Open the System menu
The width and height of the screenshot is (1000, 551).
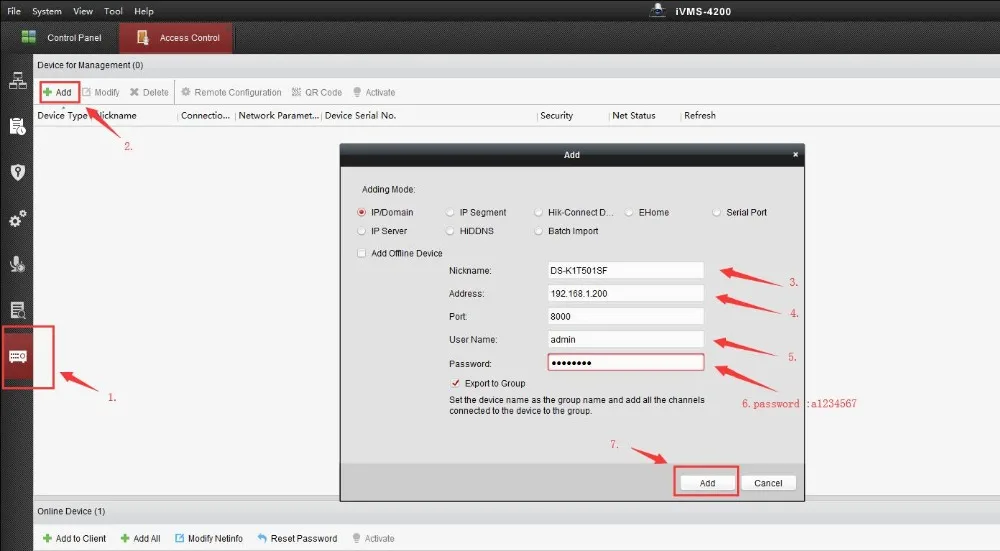[47, 11]
